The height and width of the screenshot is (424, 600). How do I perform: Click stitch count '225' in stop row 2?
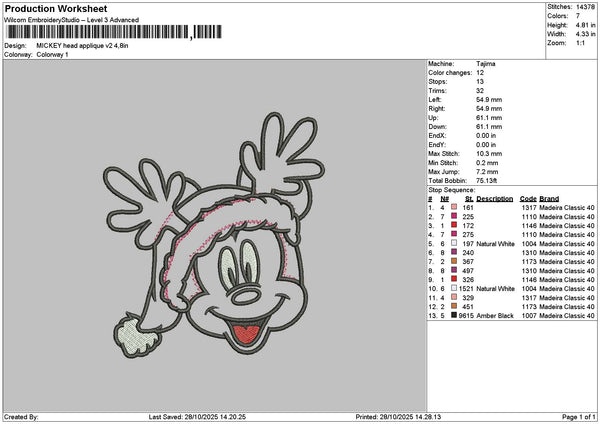[x=468, y=217]
